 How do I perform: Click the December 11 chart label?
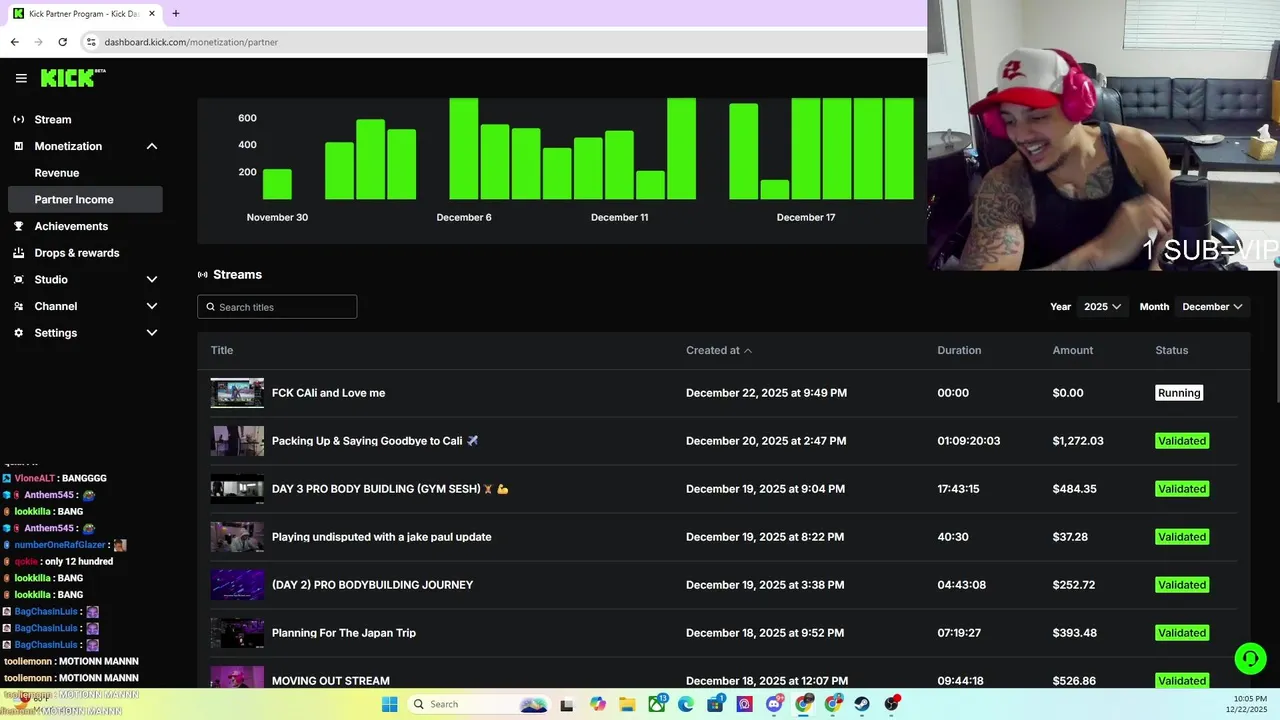click(620, 217)
